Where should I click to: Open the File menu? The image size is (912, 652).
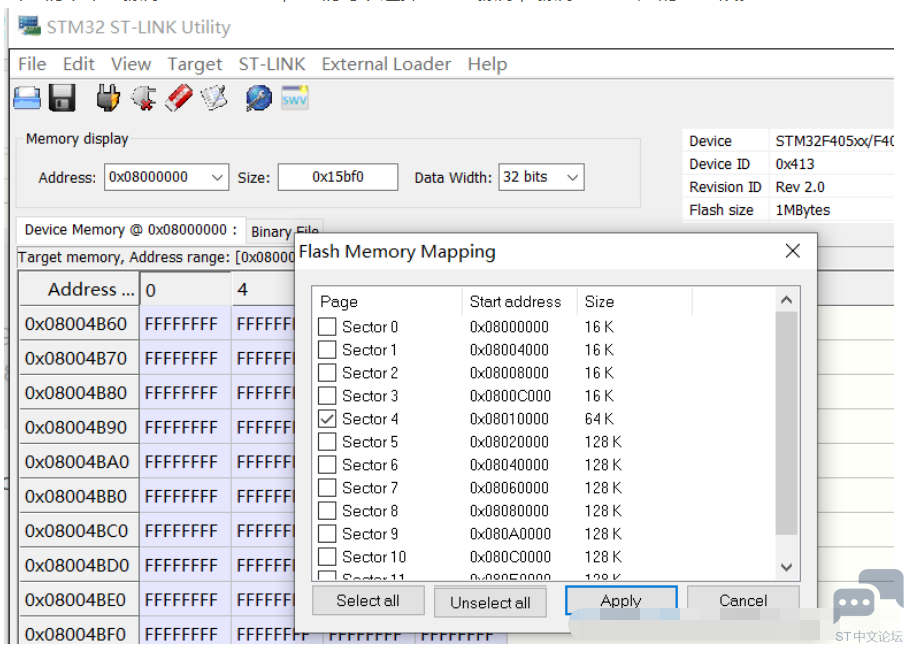[32, 64]
